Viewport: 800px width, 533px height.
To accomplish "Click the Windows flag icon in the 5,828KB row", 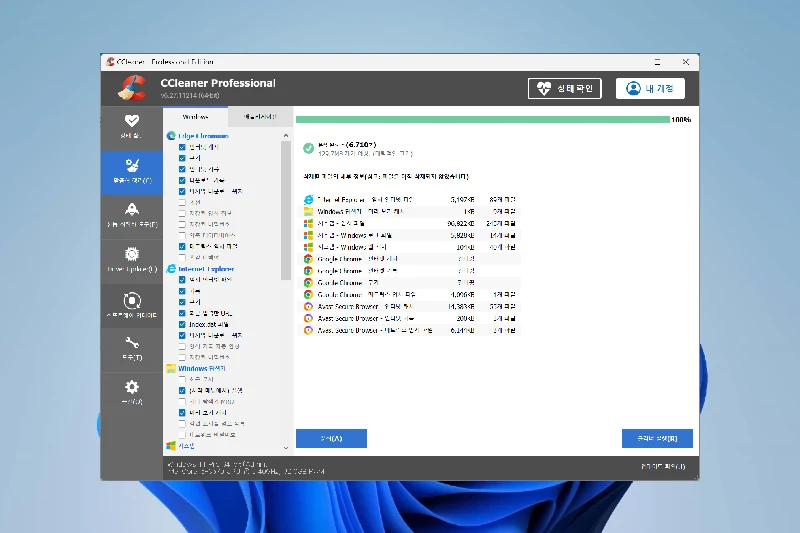I will (308, 235).
